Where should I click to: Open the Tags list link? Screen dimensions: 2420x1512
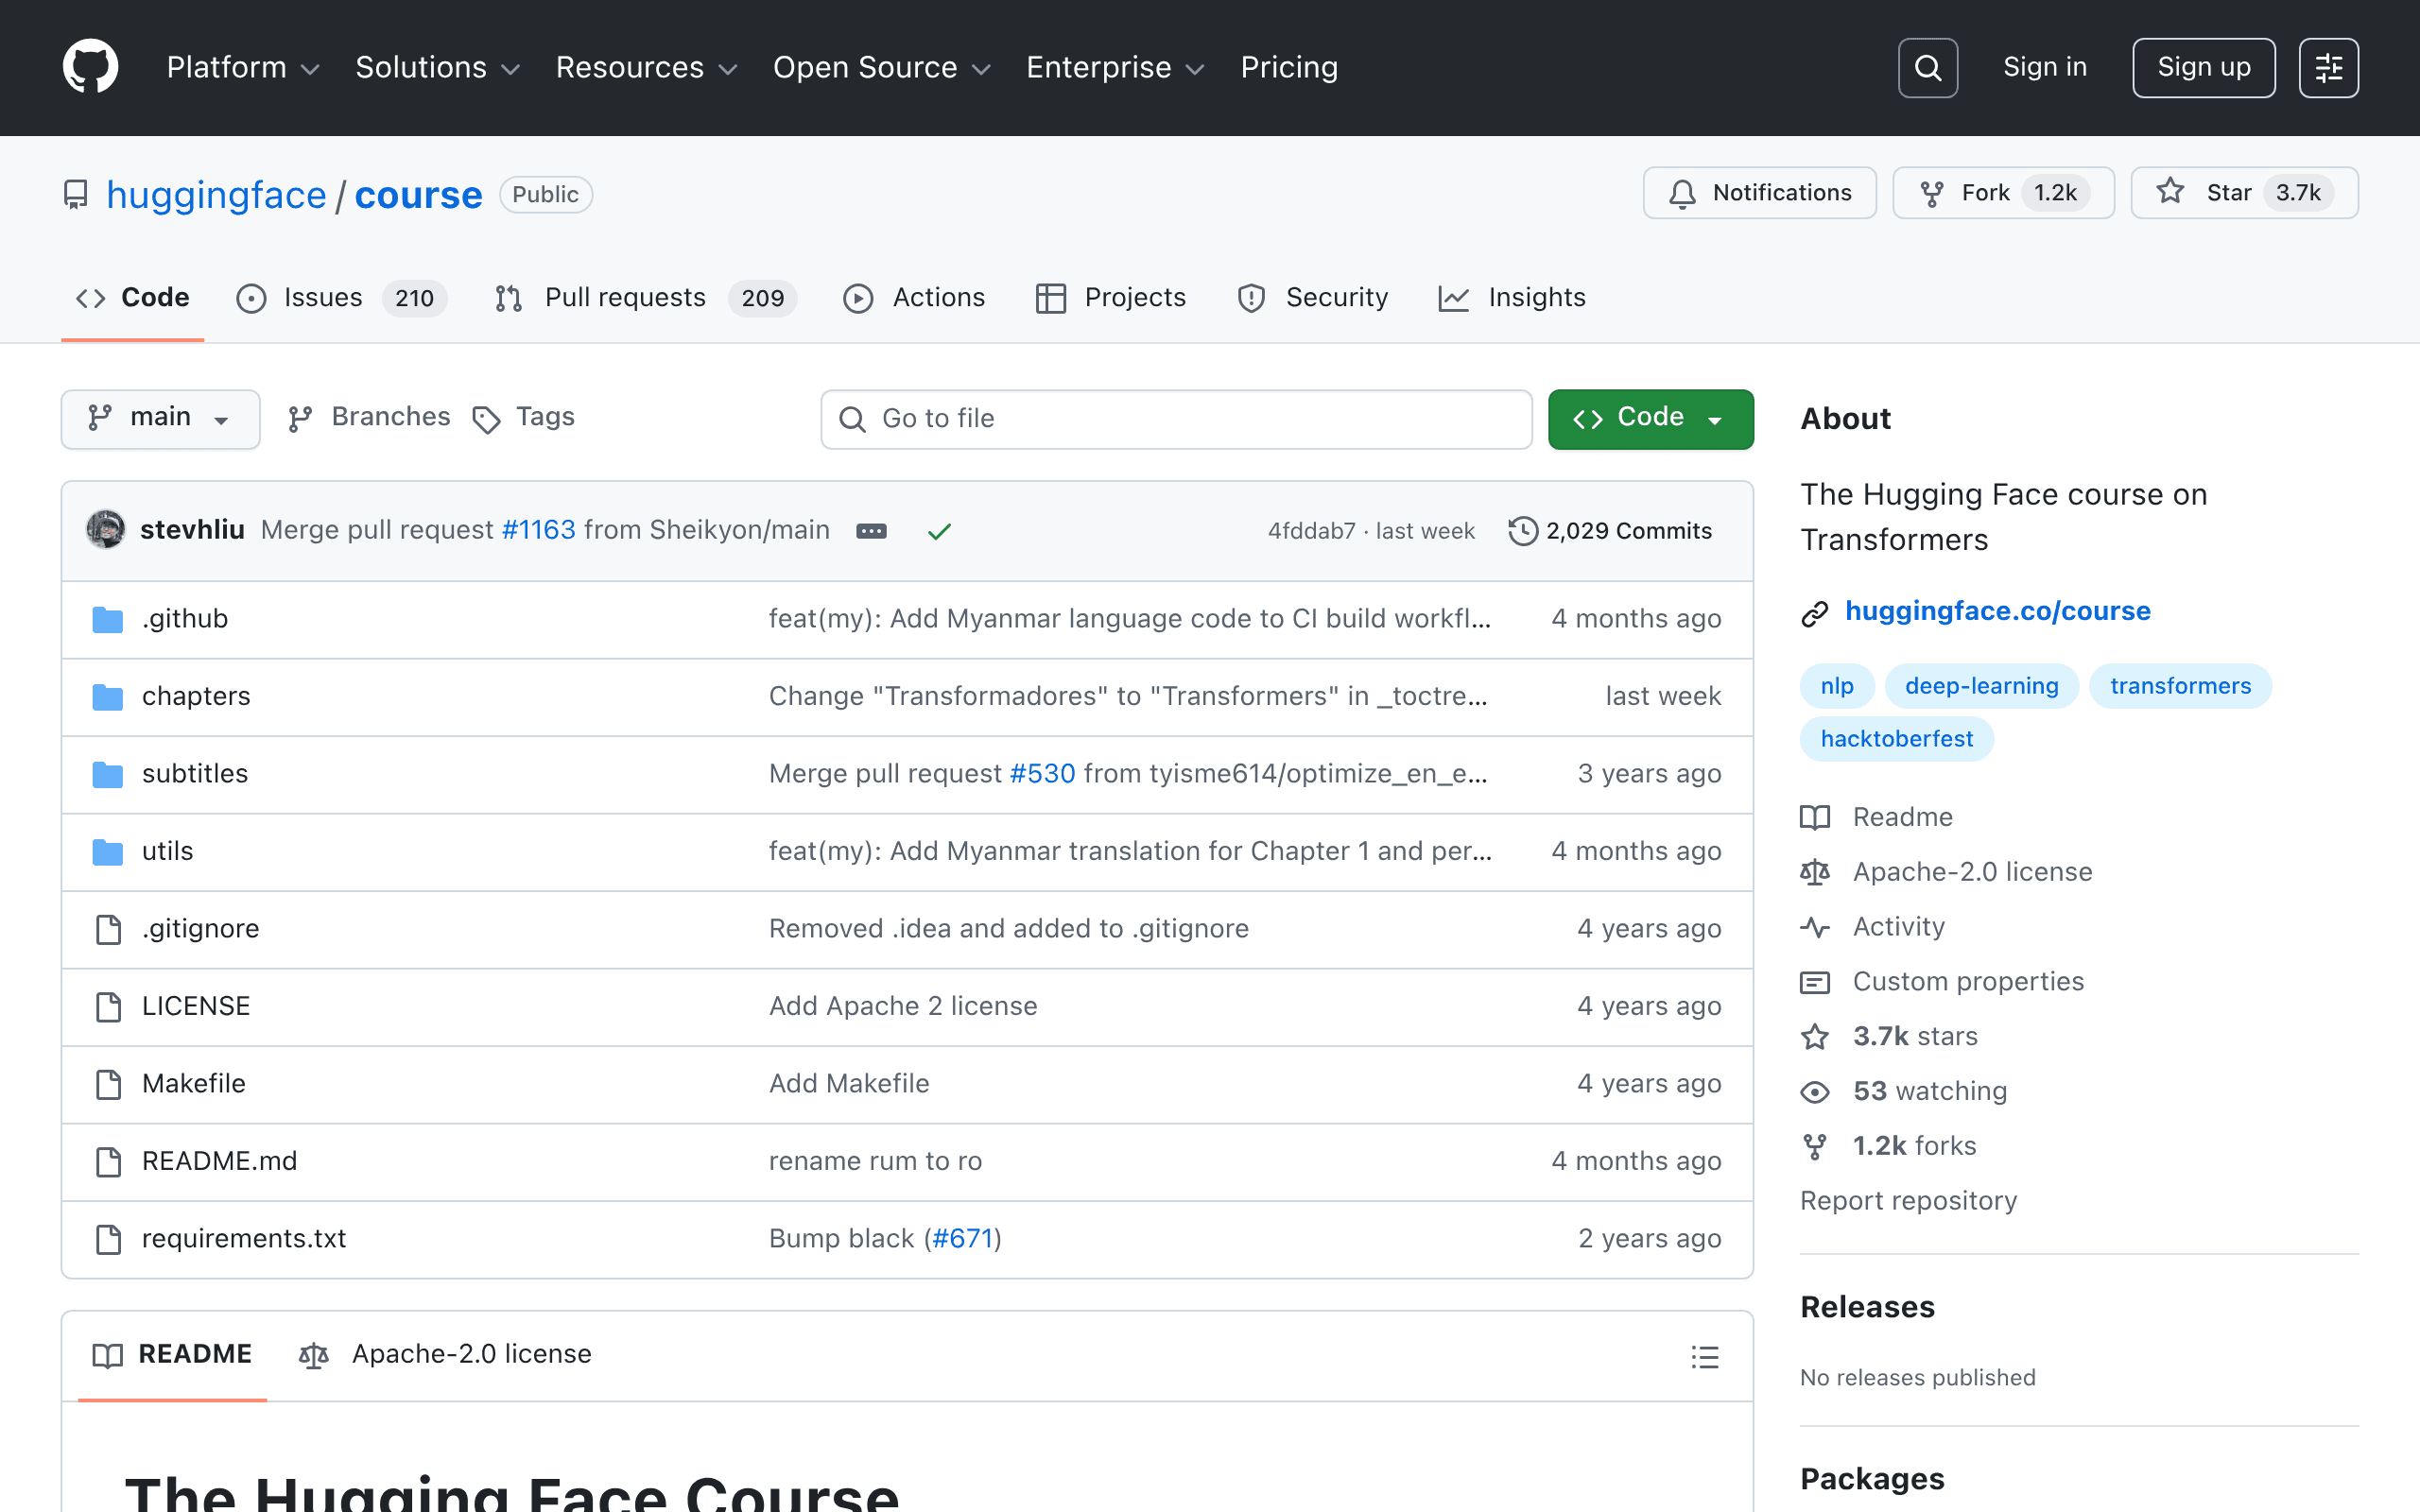click(x=524, y=417)
